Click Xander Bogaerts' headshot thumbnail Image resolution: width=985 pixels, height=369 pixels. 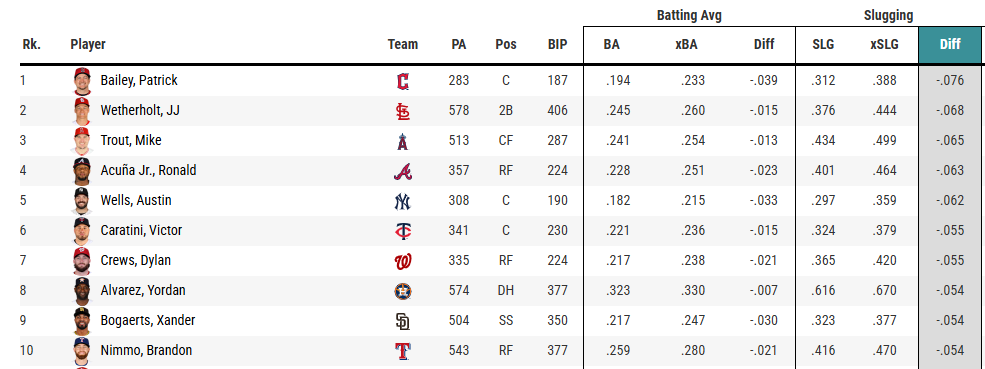[x=82, y=321]
